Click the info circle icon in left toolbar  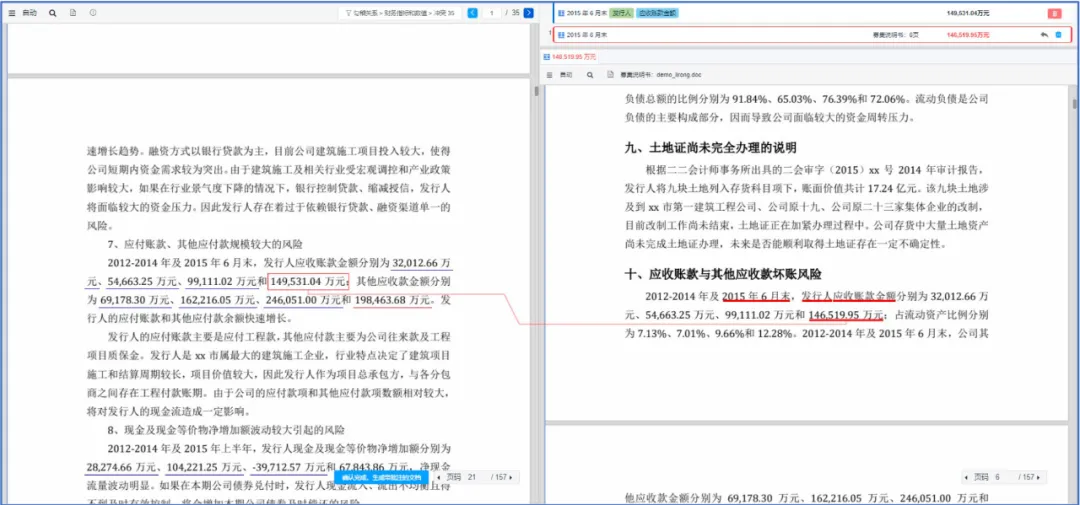[93, 13]
